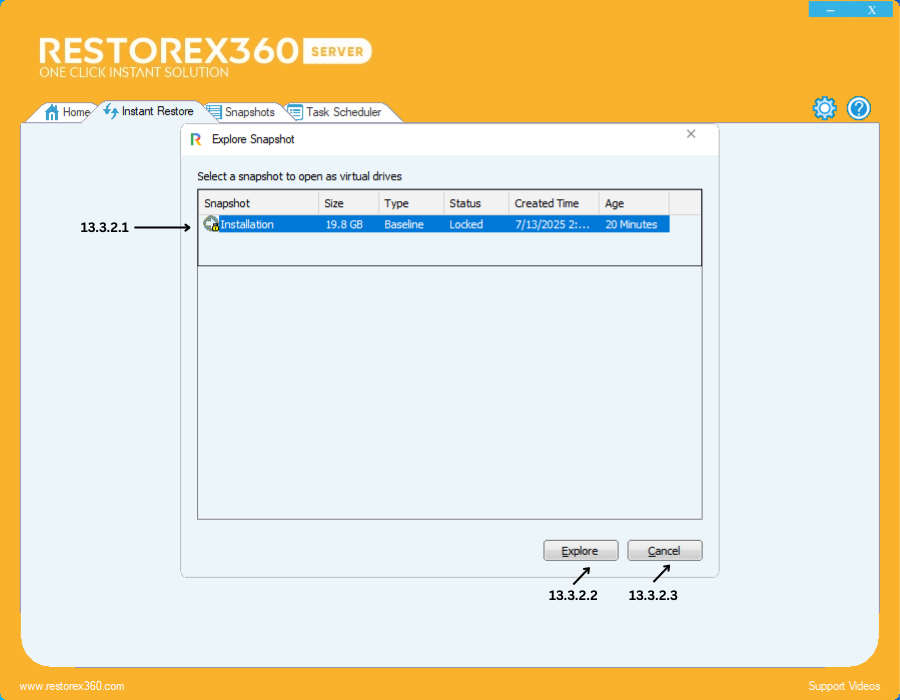Minimize the RestoreX360 window

pos(830,10)
